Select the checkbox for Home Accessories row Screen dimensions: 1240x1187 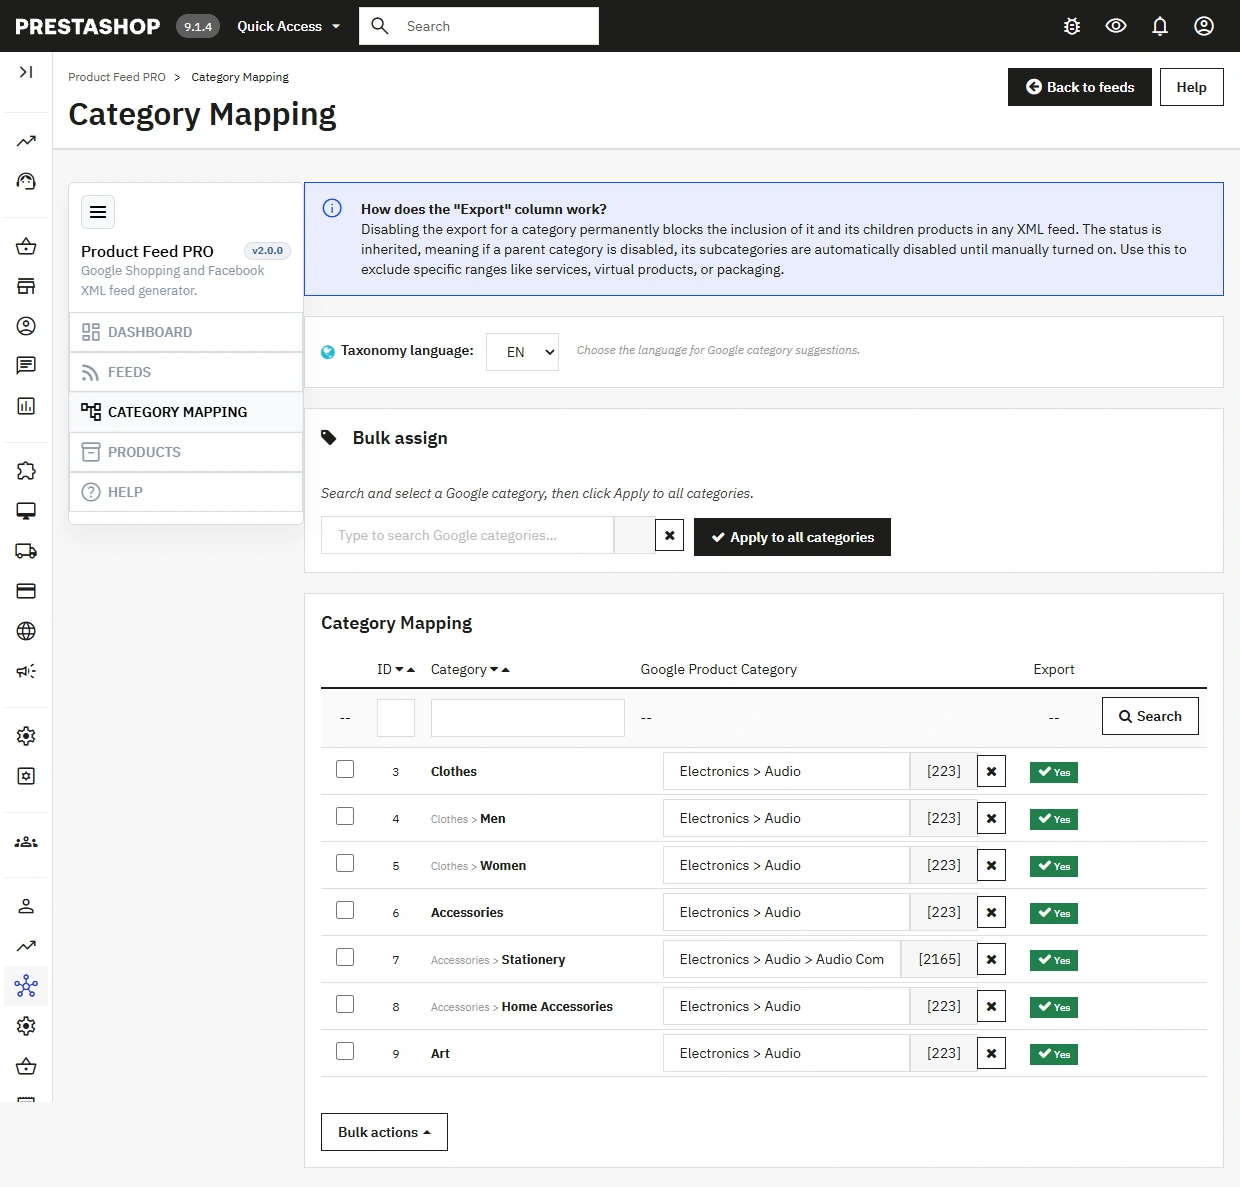345,1004
